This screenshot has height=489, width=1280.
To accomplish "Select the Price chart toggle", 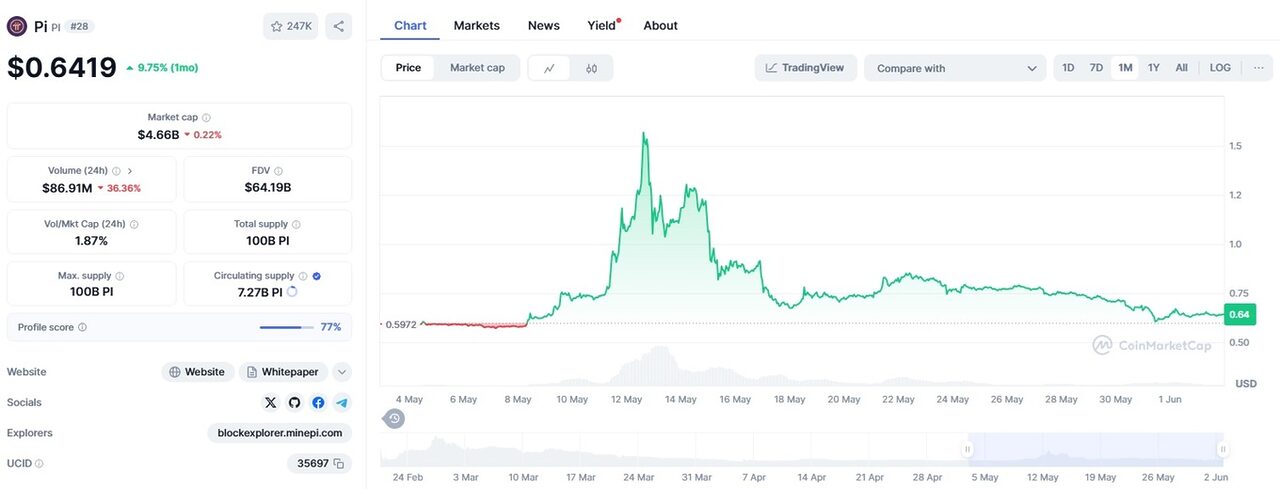I will [x=408, y=68].
